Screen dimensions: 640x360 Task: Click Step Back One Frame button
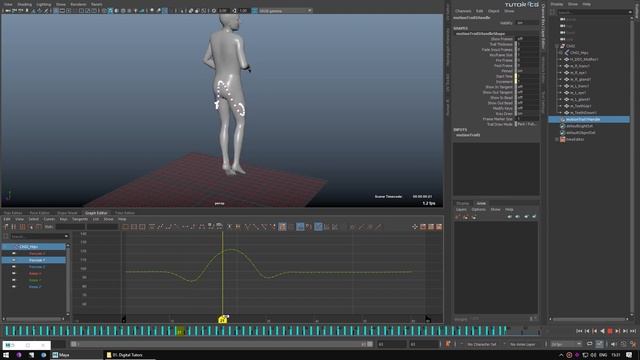(x=587, y=331)
